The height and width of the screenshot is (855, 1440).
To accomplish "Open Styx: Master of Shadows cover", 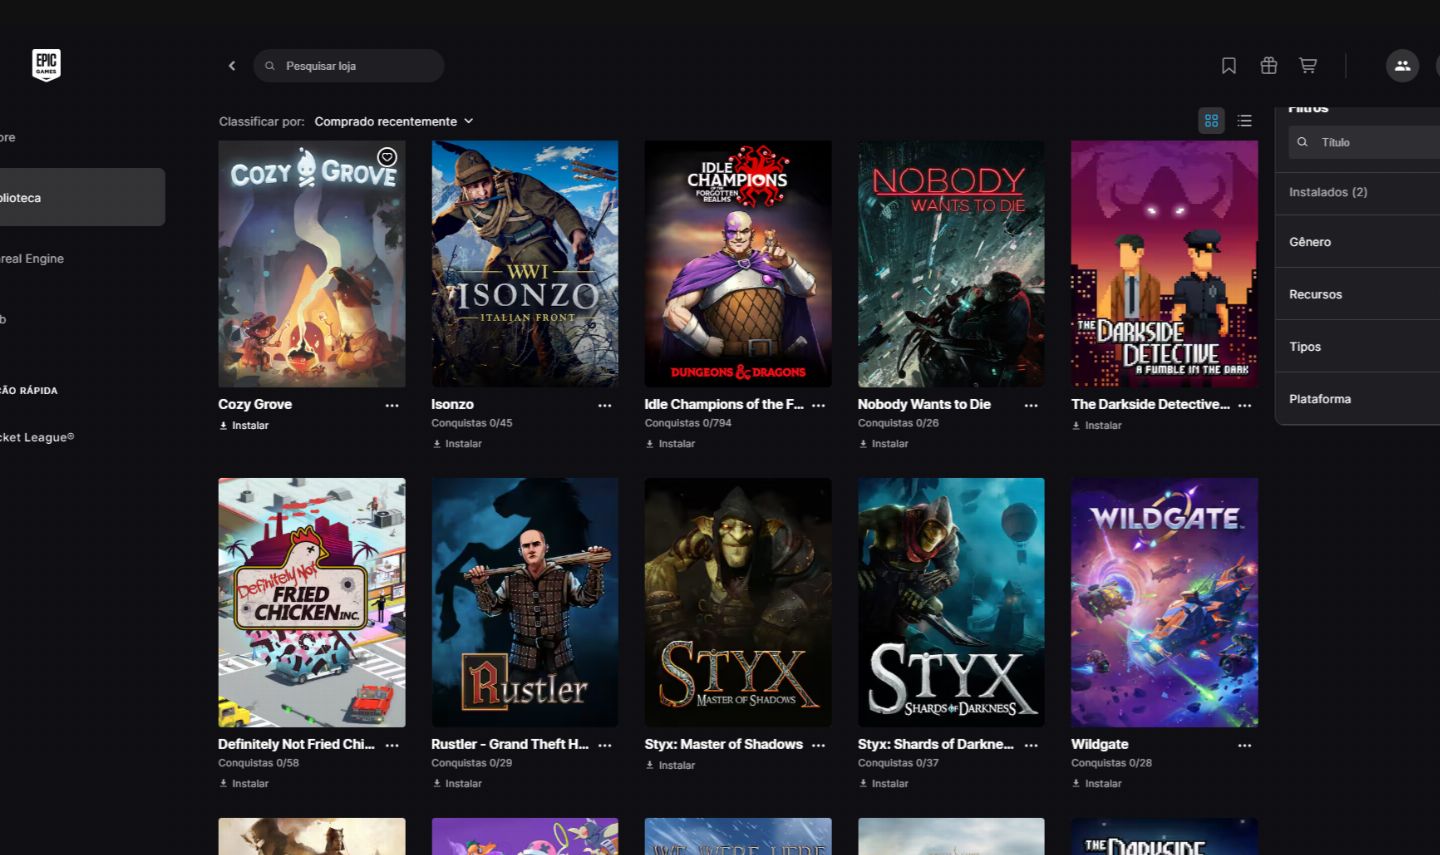I will (738, 603).
